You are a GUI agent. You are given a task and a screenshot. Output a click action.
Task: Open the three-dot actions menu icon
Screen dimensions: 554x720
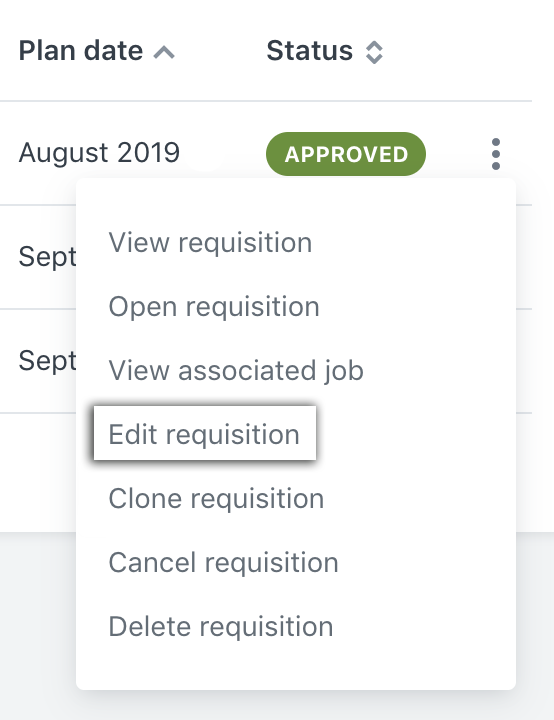495,154
